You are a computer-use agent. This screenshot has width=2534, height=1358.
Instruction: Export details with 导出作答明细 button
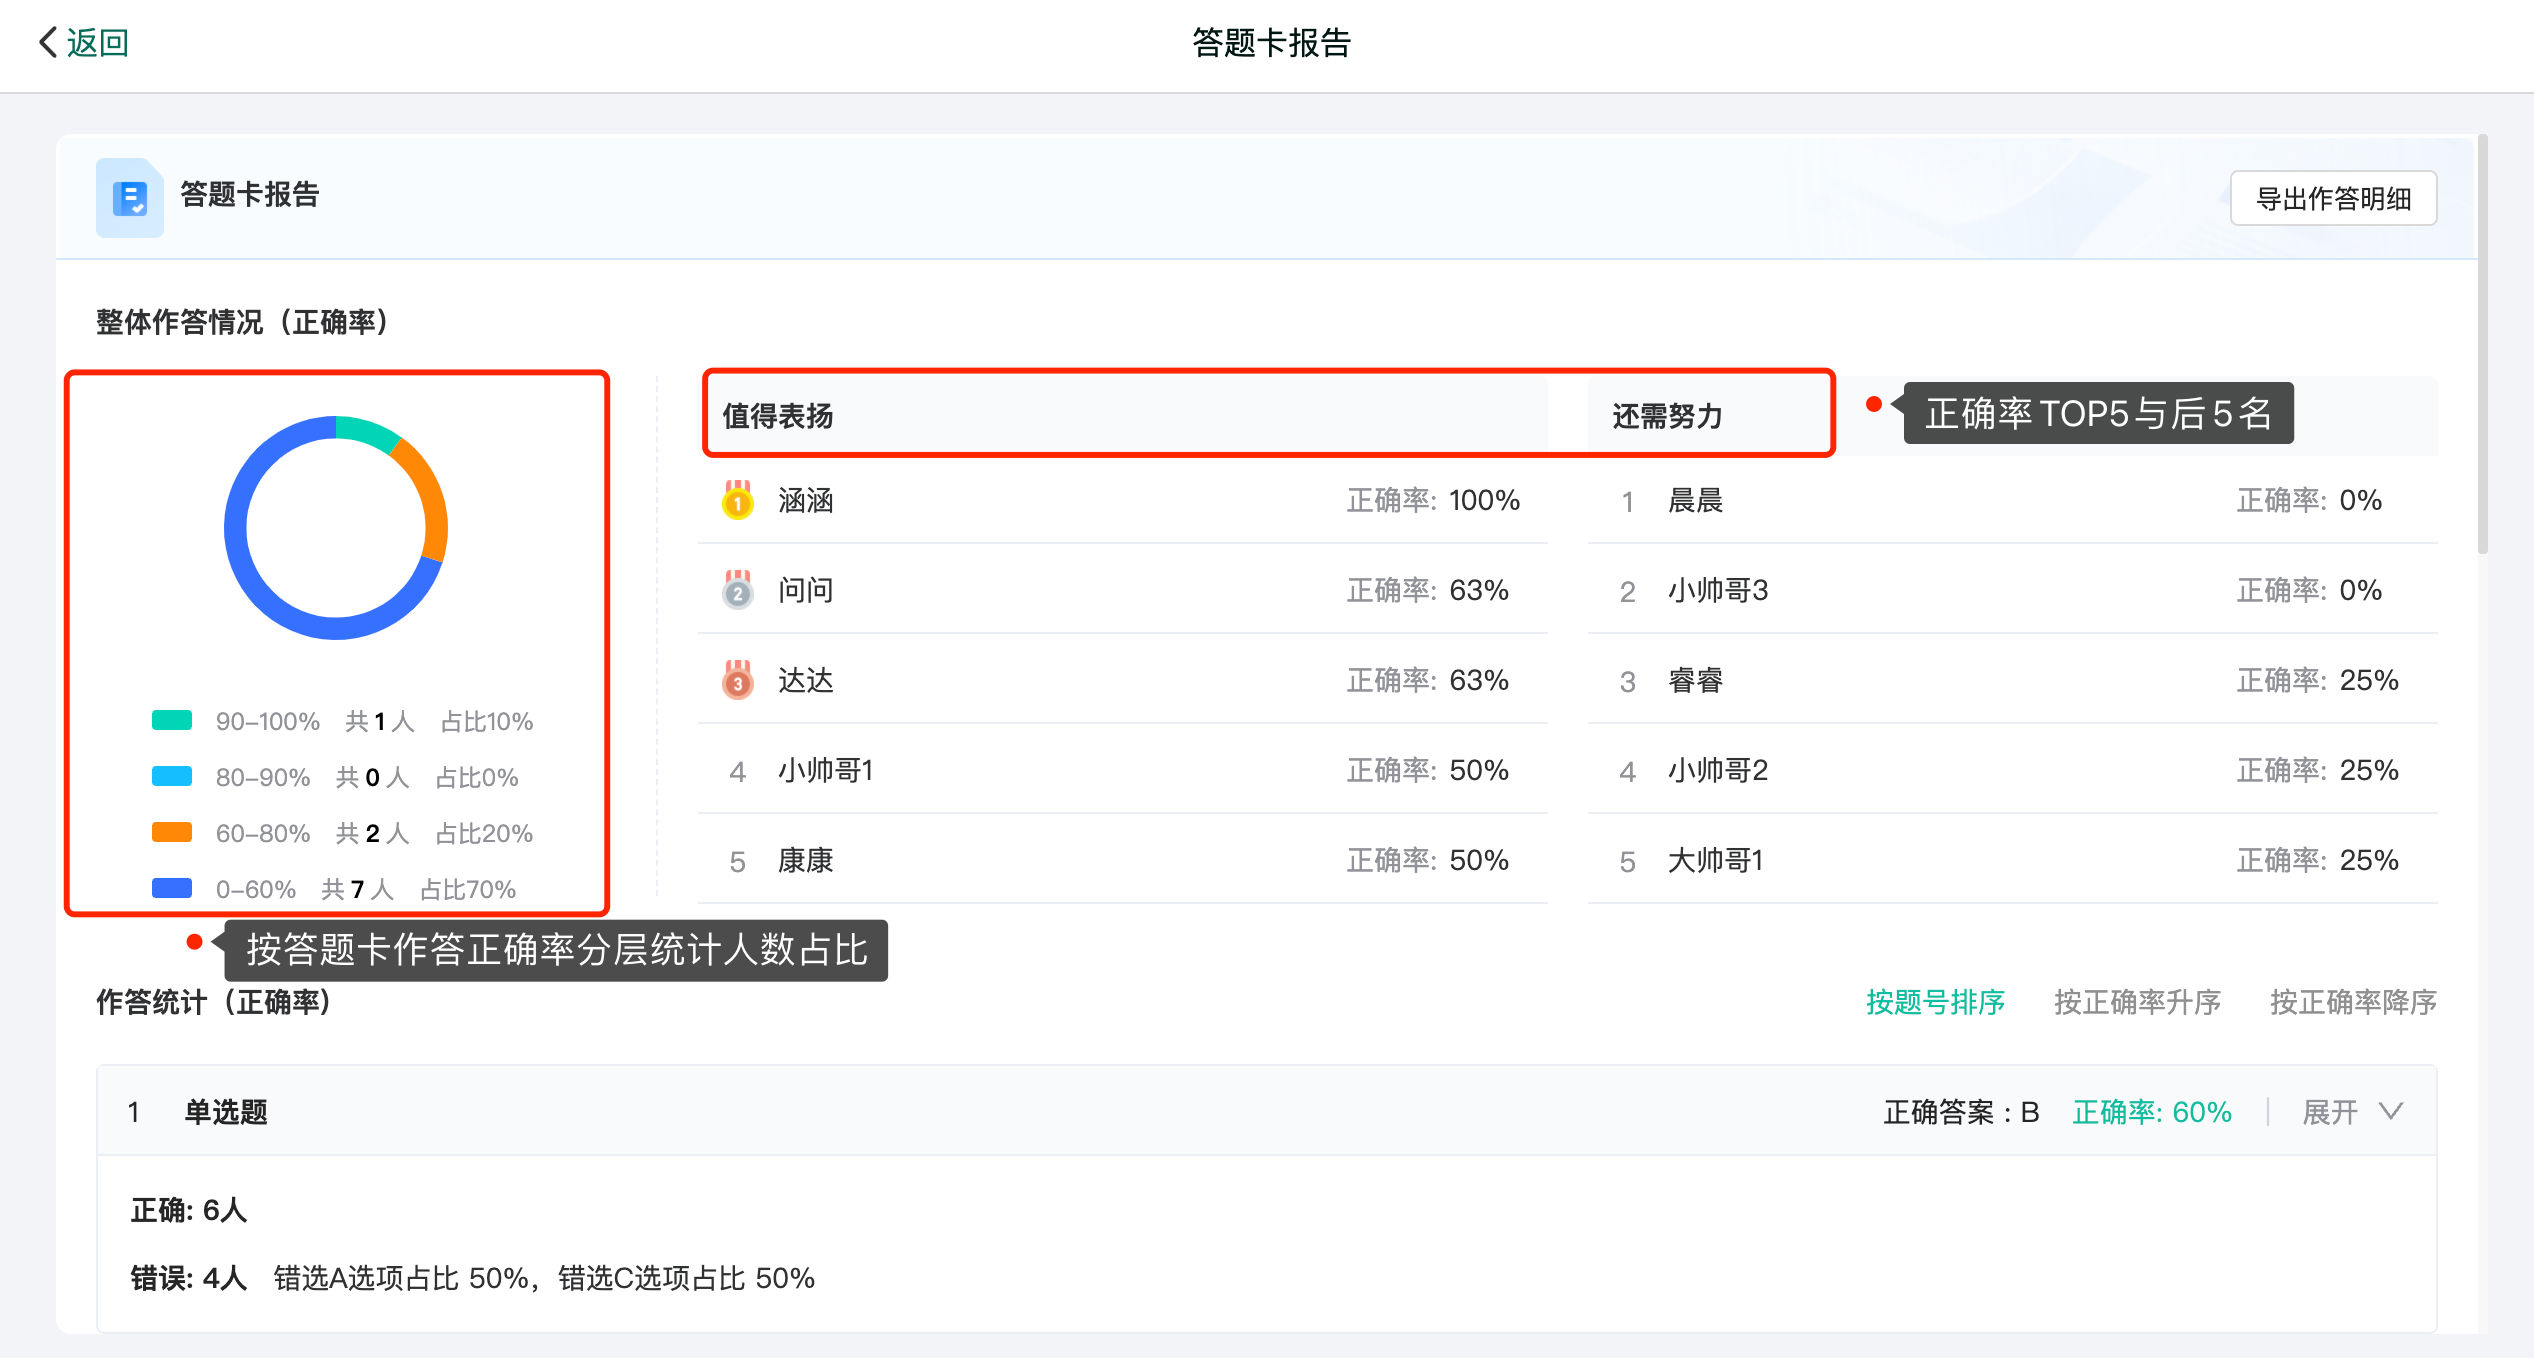coord(2333,198)
